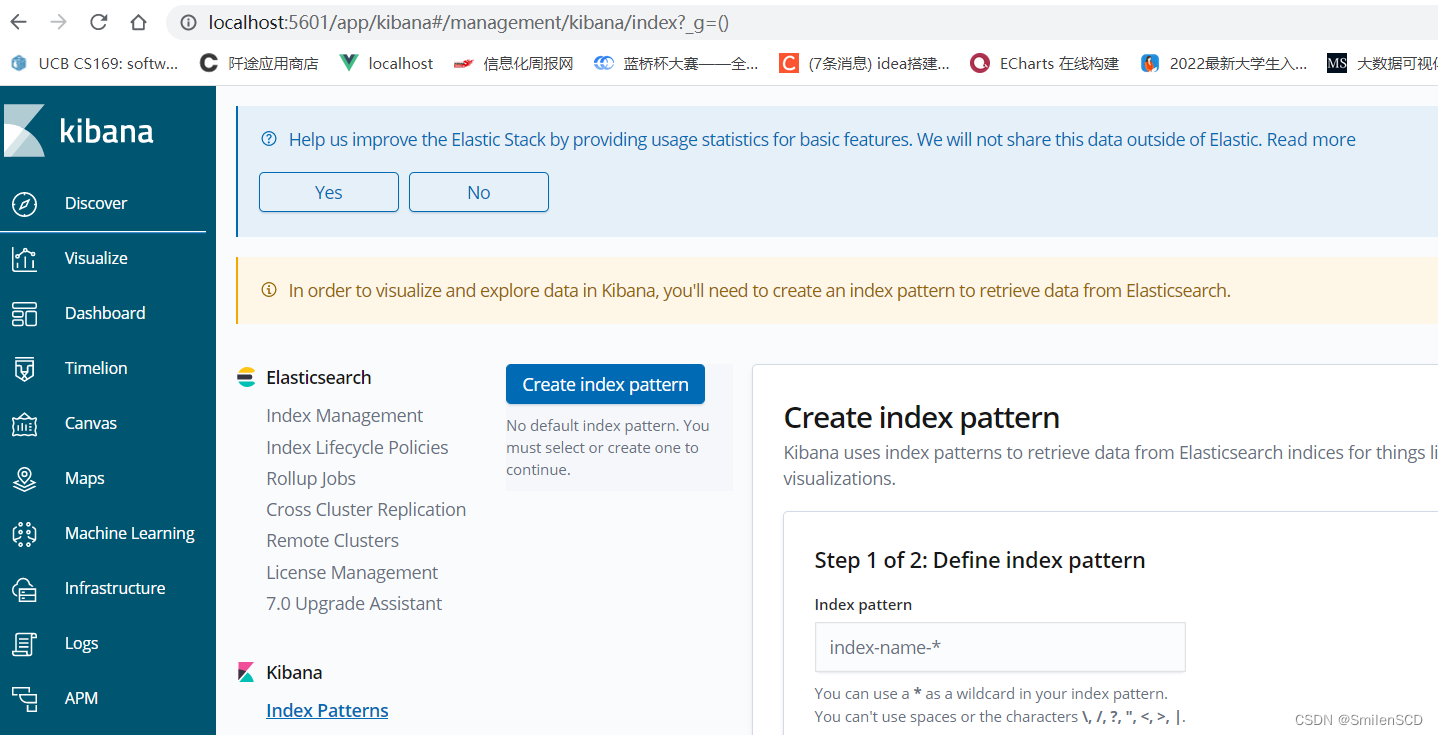Click the browser back arrow
This screenshot has height=735, width=1438.
tap(20, 21)
